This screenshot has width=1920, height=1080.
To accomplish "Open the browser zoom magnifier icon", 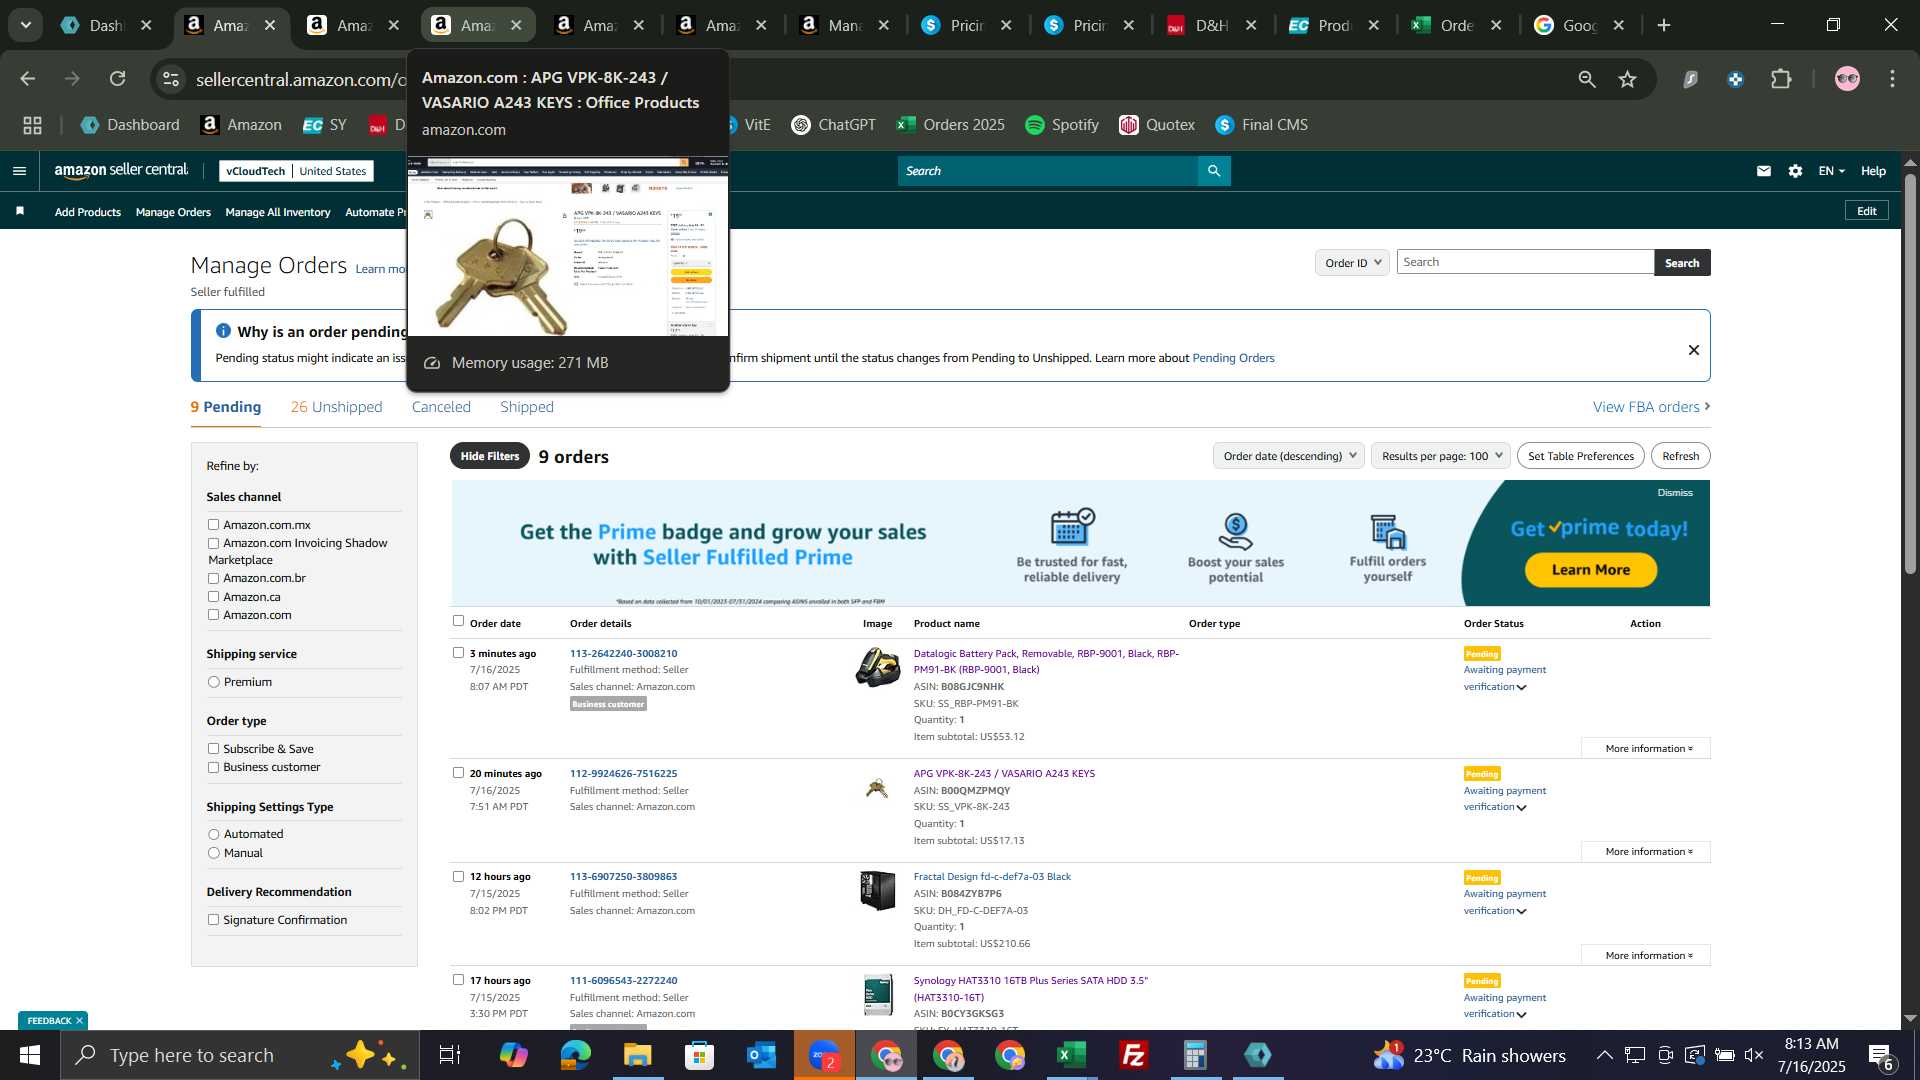I will click(x=1587, y=79).
